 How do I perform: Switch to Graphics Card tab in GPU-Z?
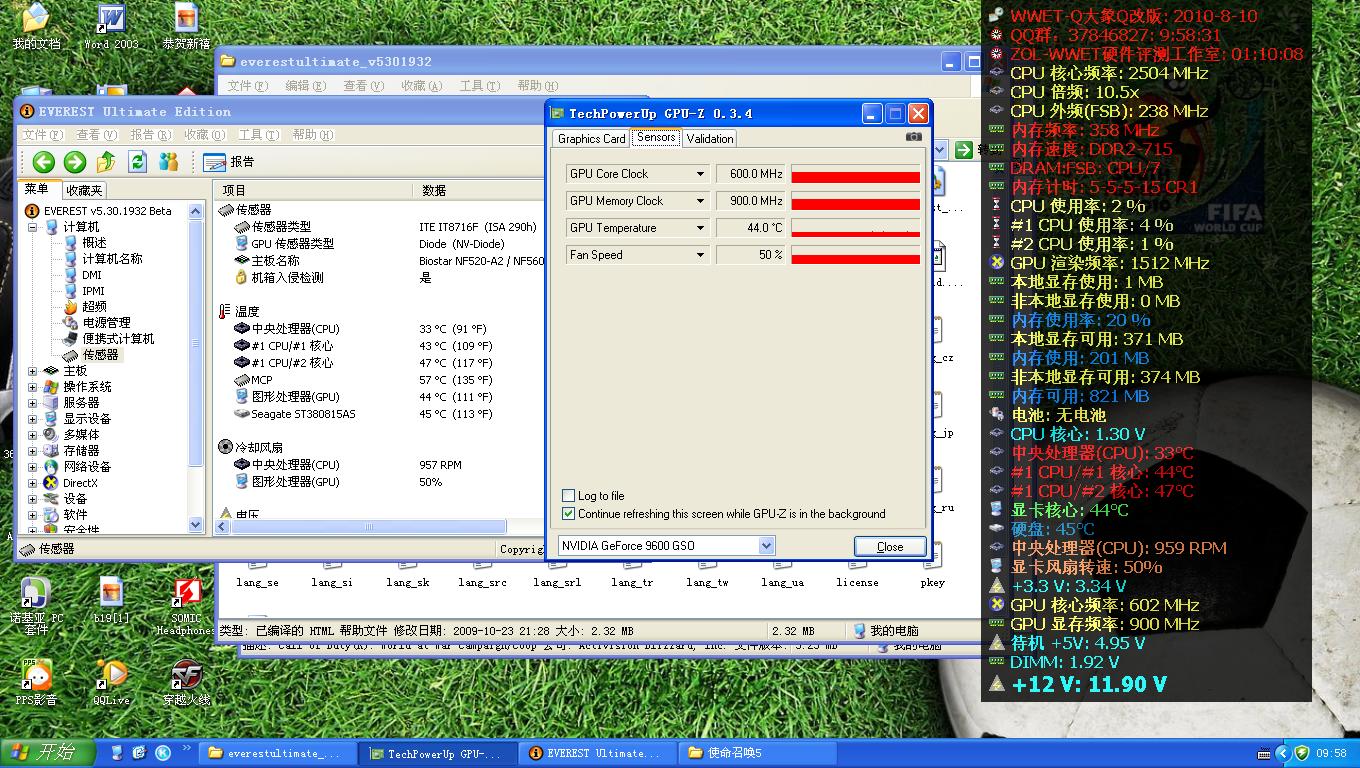point(591,139)
